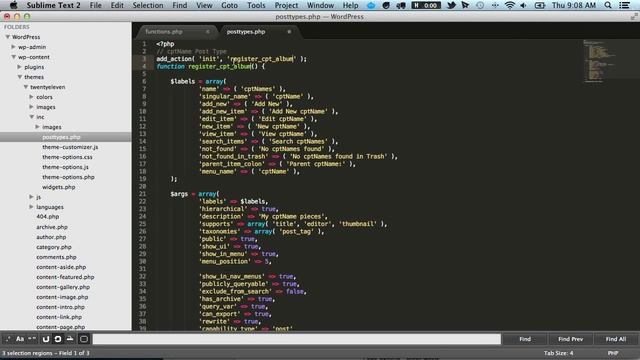Open the Tools menu
This screenshot has height=360, width=640.
[256, 5]
